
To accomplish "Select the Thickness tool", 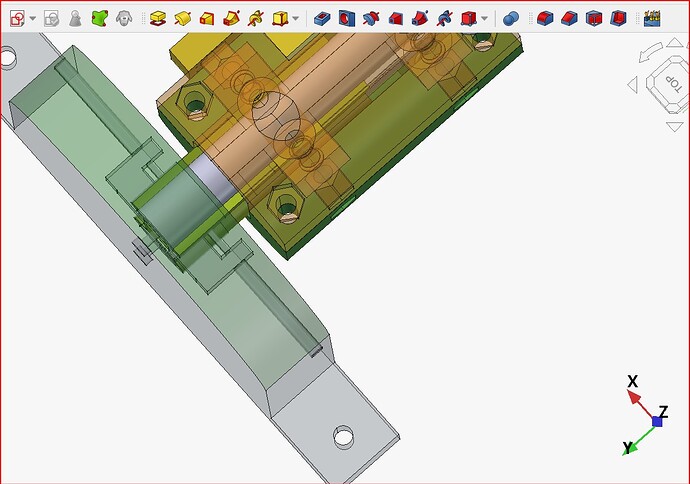I will click(x=618, y=18).
